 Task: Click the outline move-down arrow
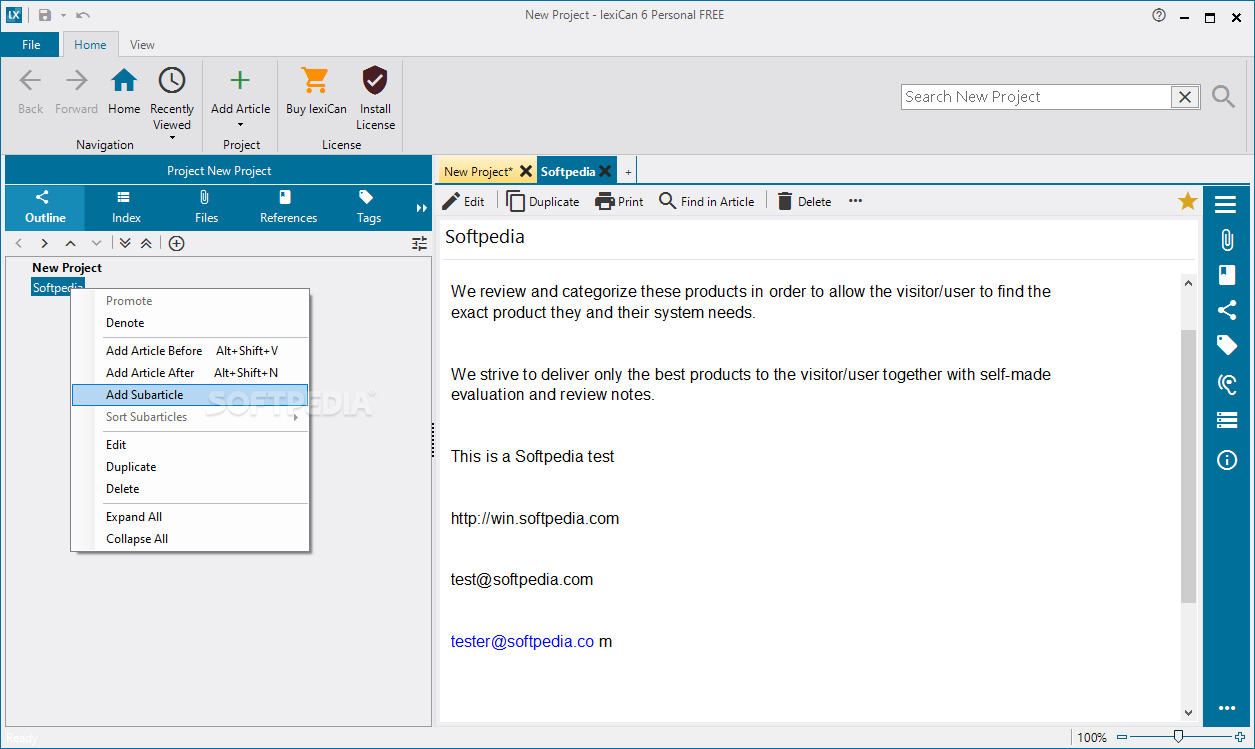[x=96, y=244]
